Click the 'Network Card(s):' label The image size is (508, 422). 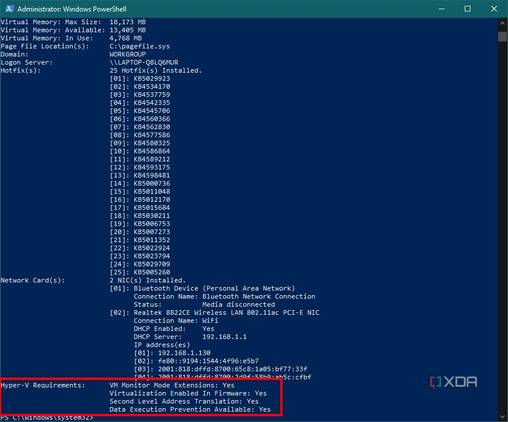point(33,280)
